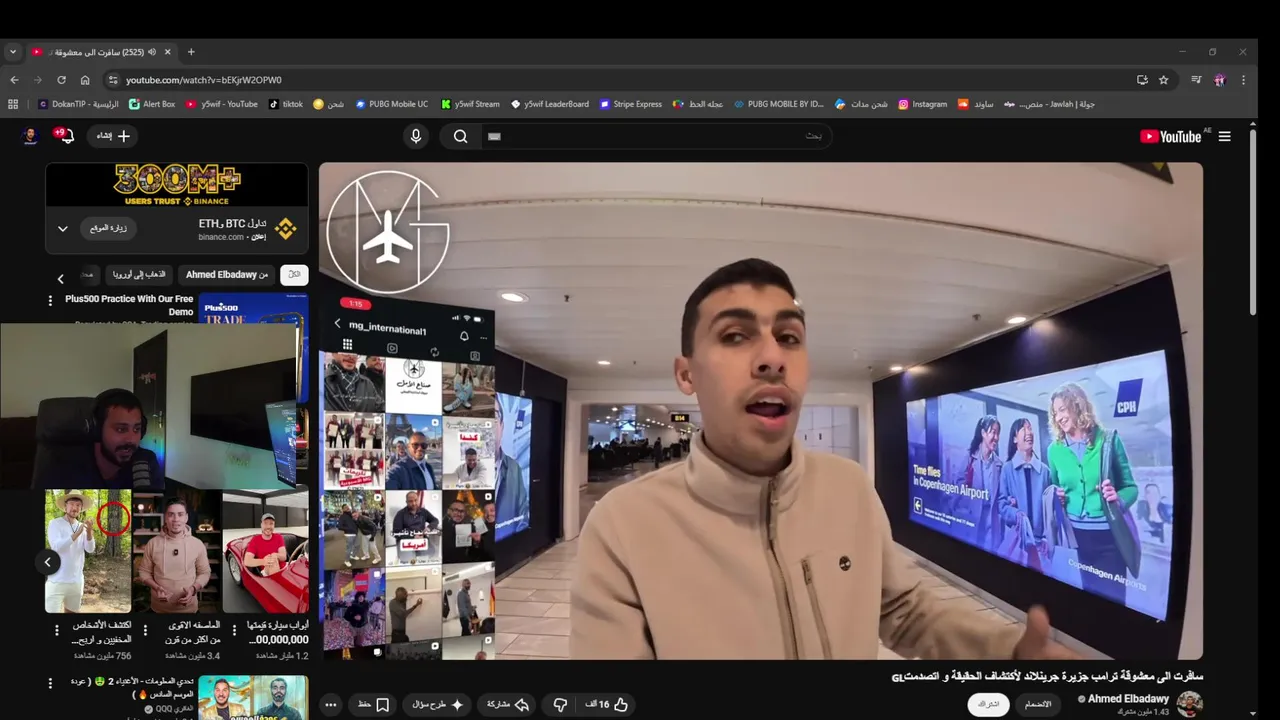Click the browser home button
The height and width of the screenshot is (720, 1280).
coord(85,80)
